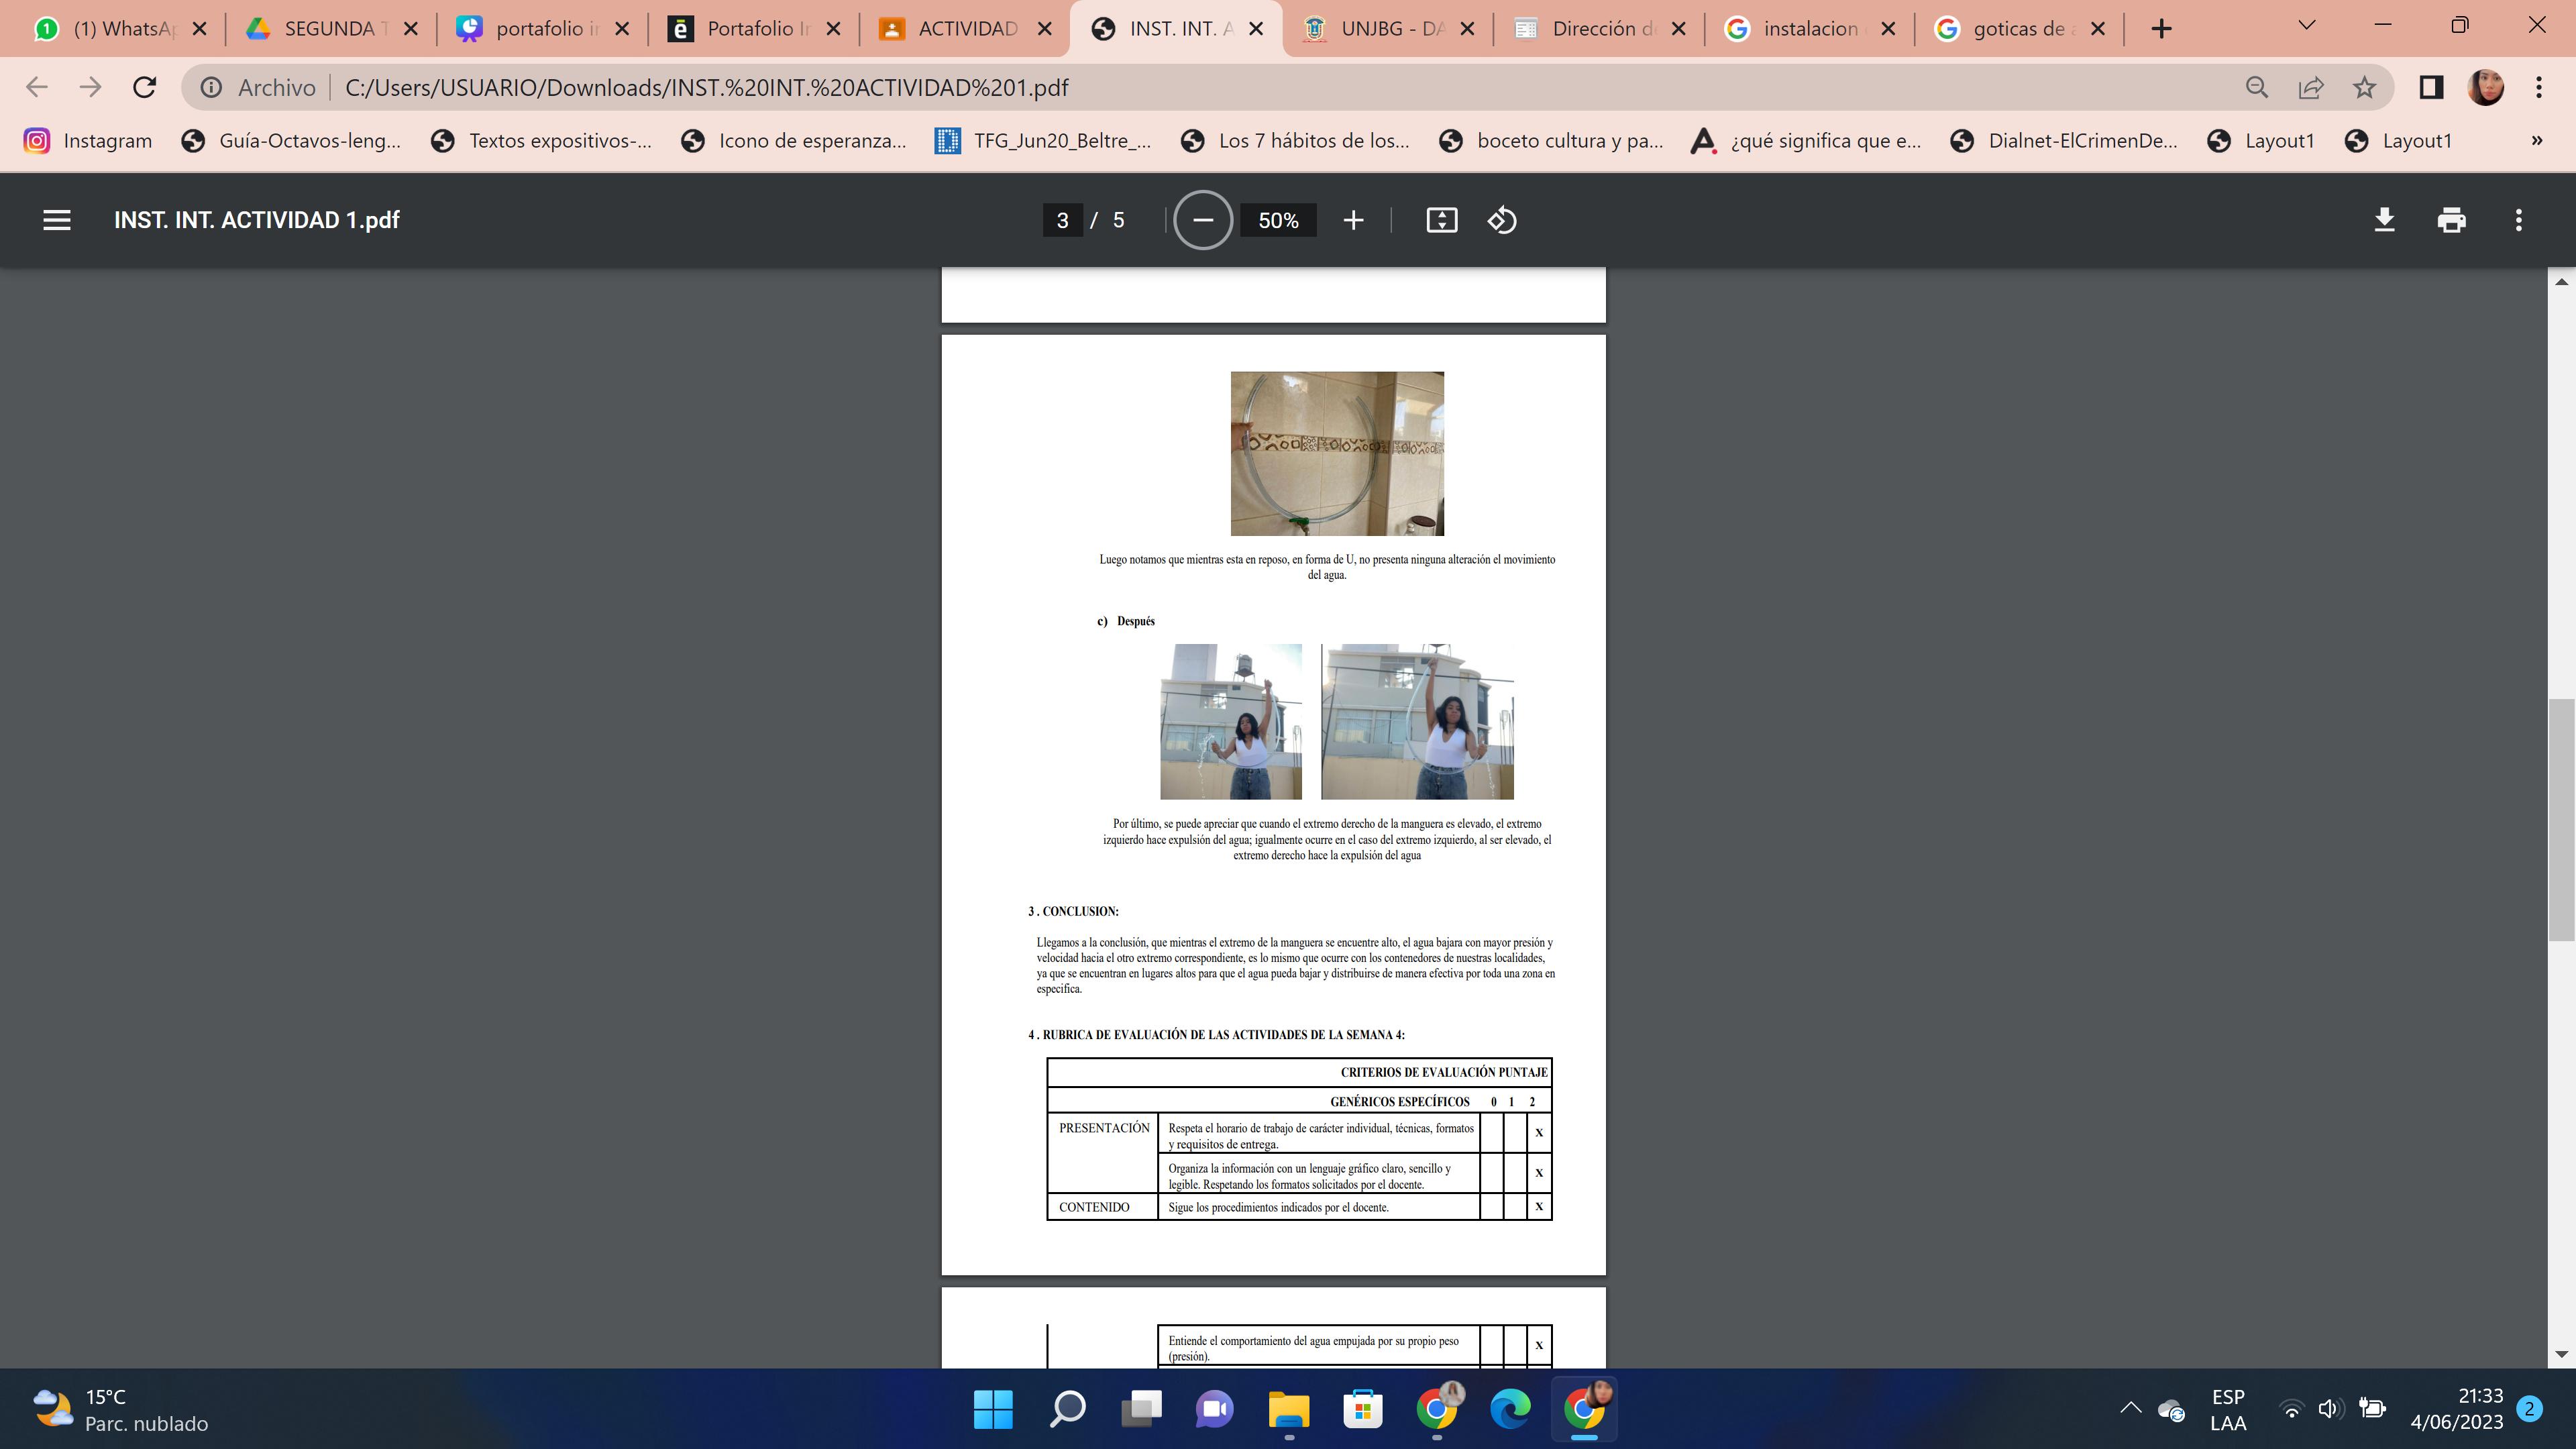Show hidden system tray icons
Image resolution: width=2576 pixels, height=1449 pixels.
click(2130, 1409)
